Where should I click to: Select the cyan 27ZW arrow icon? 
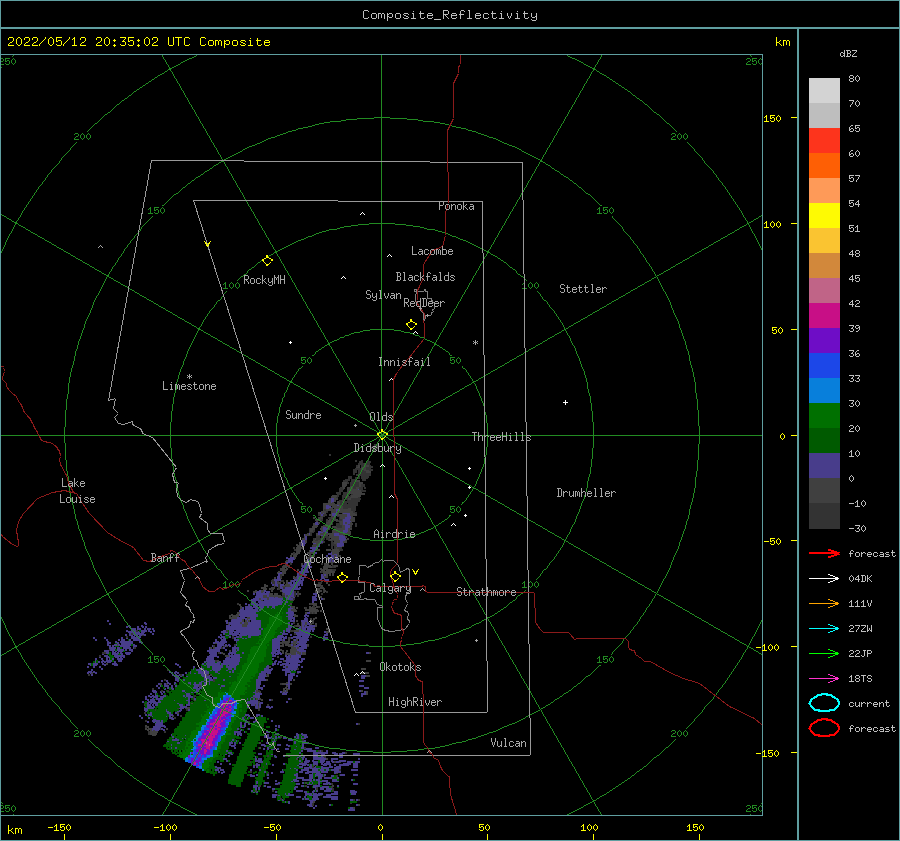coord(824,629)
